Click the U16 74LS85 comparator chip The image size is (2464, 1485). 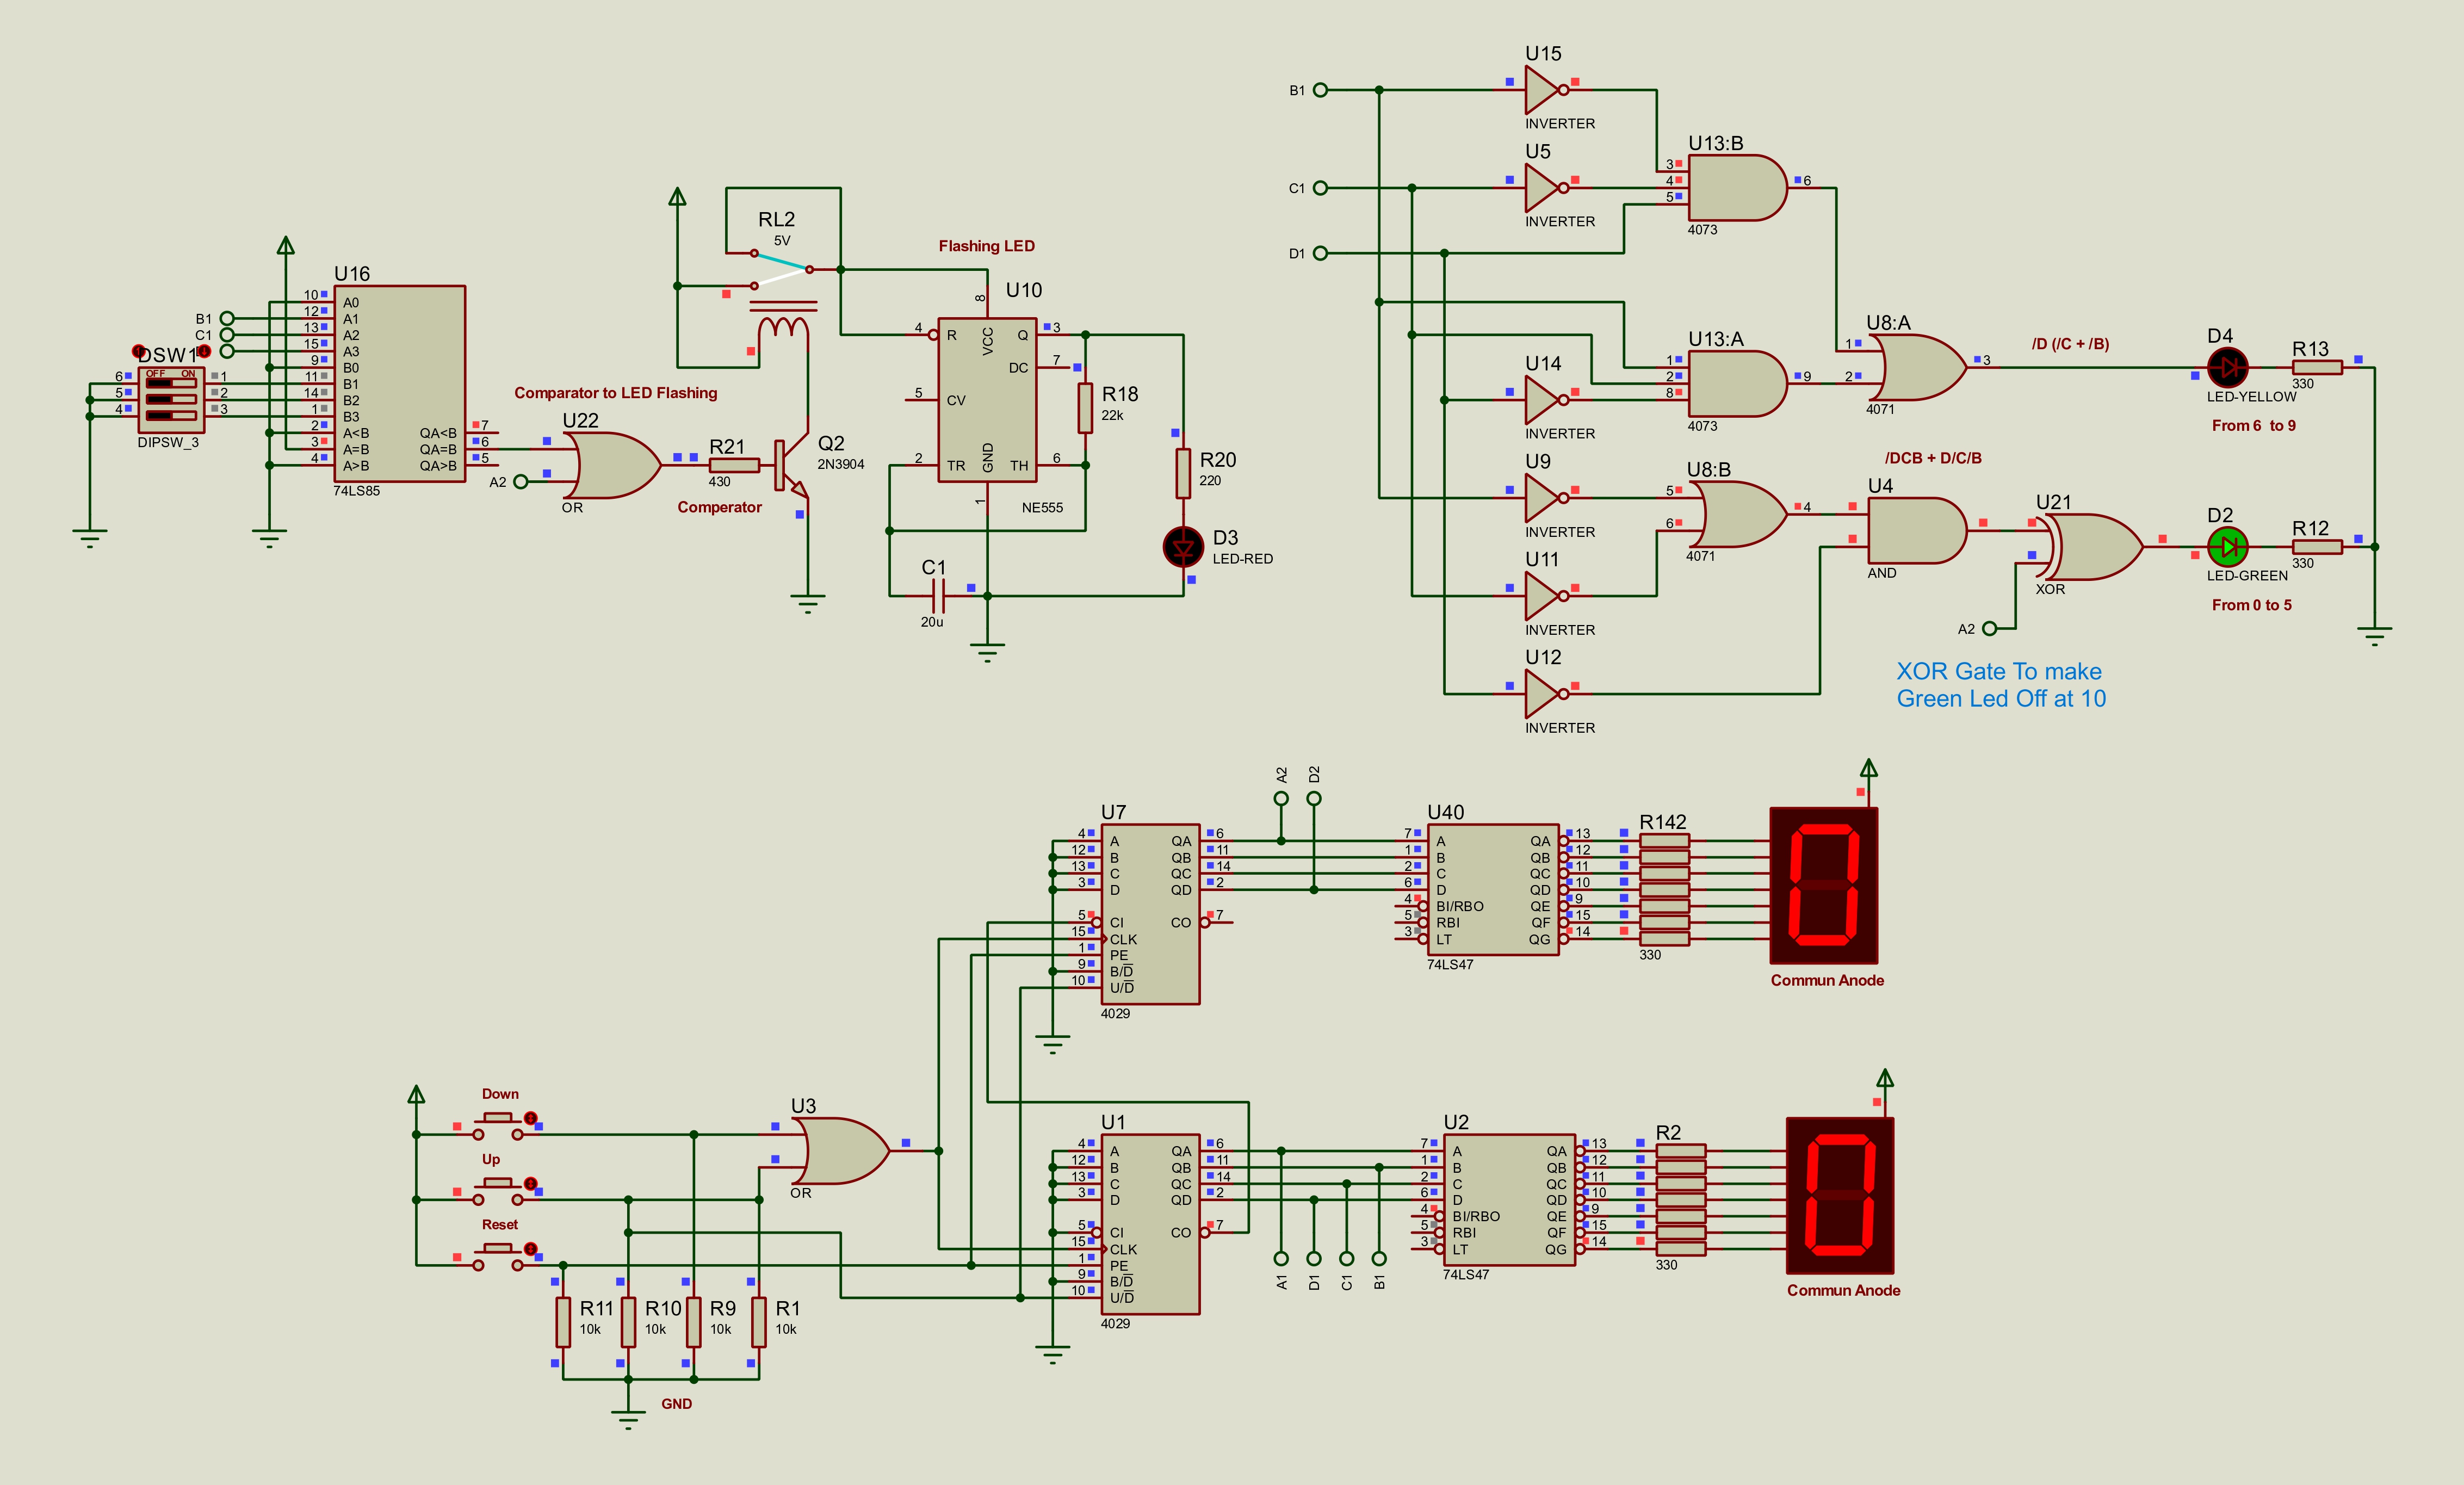(x=399, y=384)
